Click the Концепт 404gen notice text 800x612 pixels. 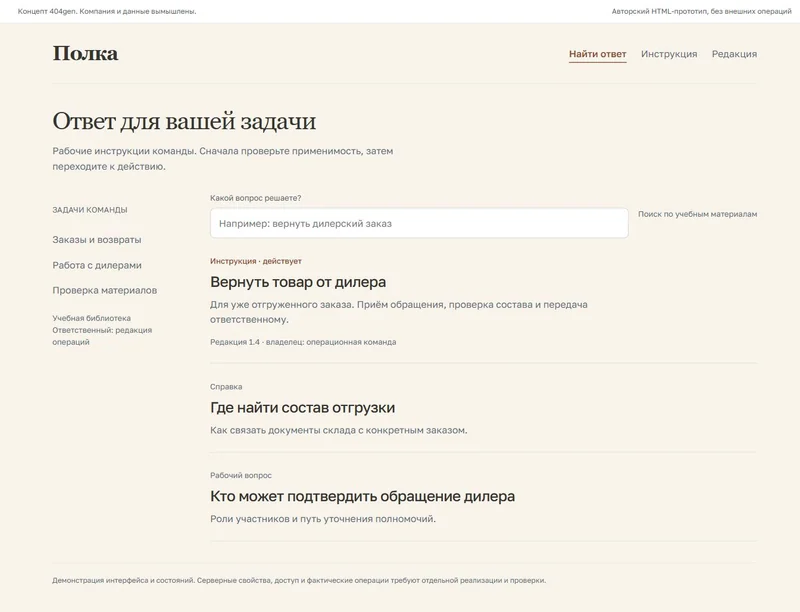click(107, 11)
